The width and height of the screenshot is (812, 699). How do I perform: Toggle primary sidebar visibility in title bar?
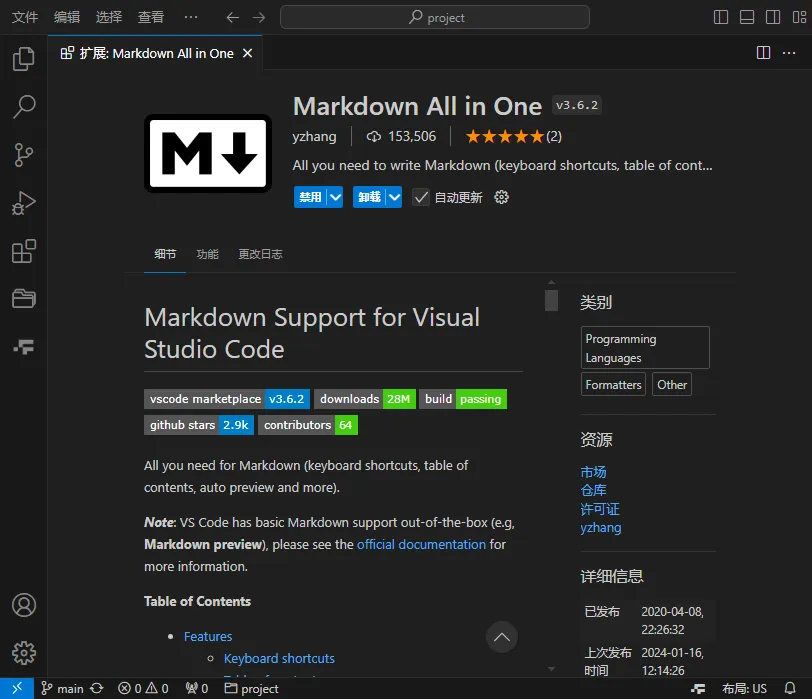(x=721, y=17)
